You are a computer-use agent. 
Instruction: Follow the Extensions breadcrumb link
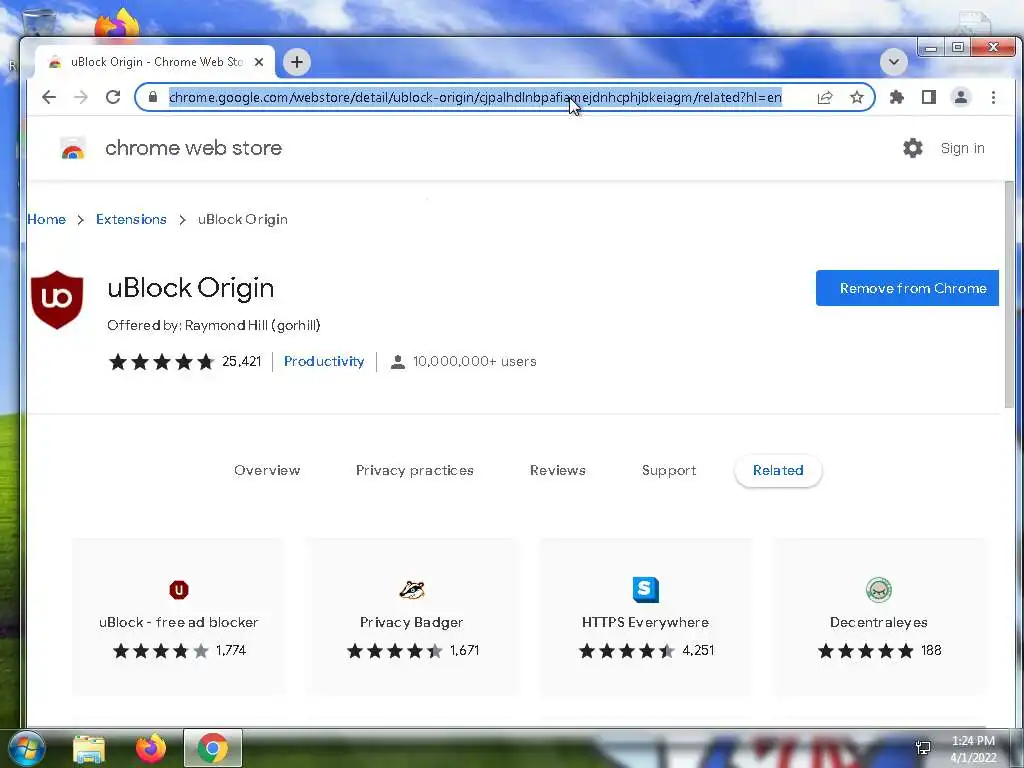131,219
